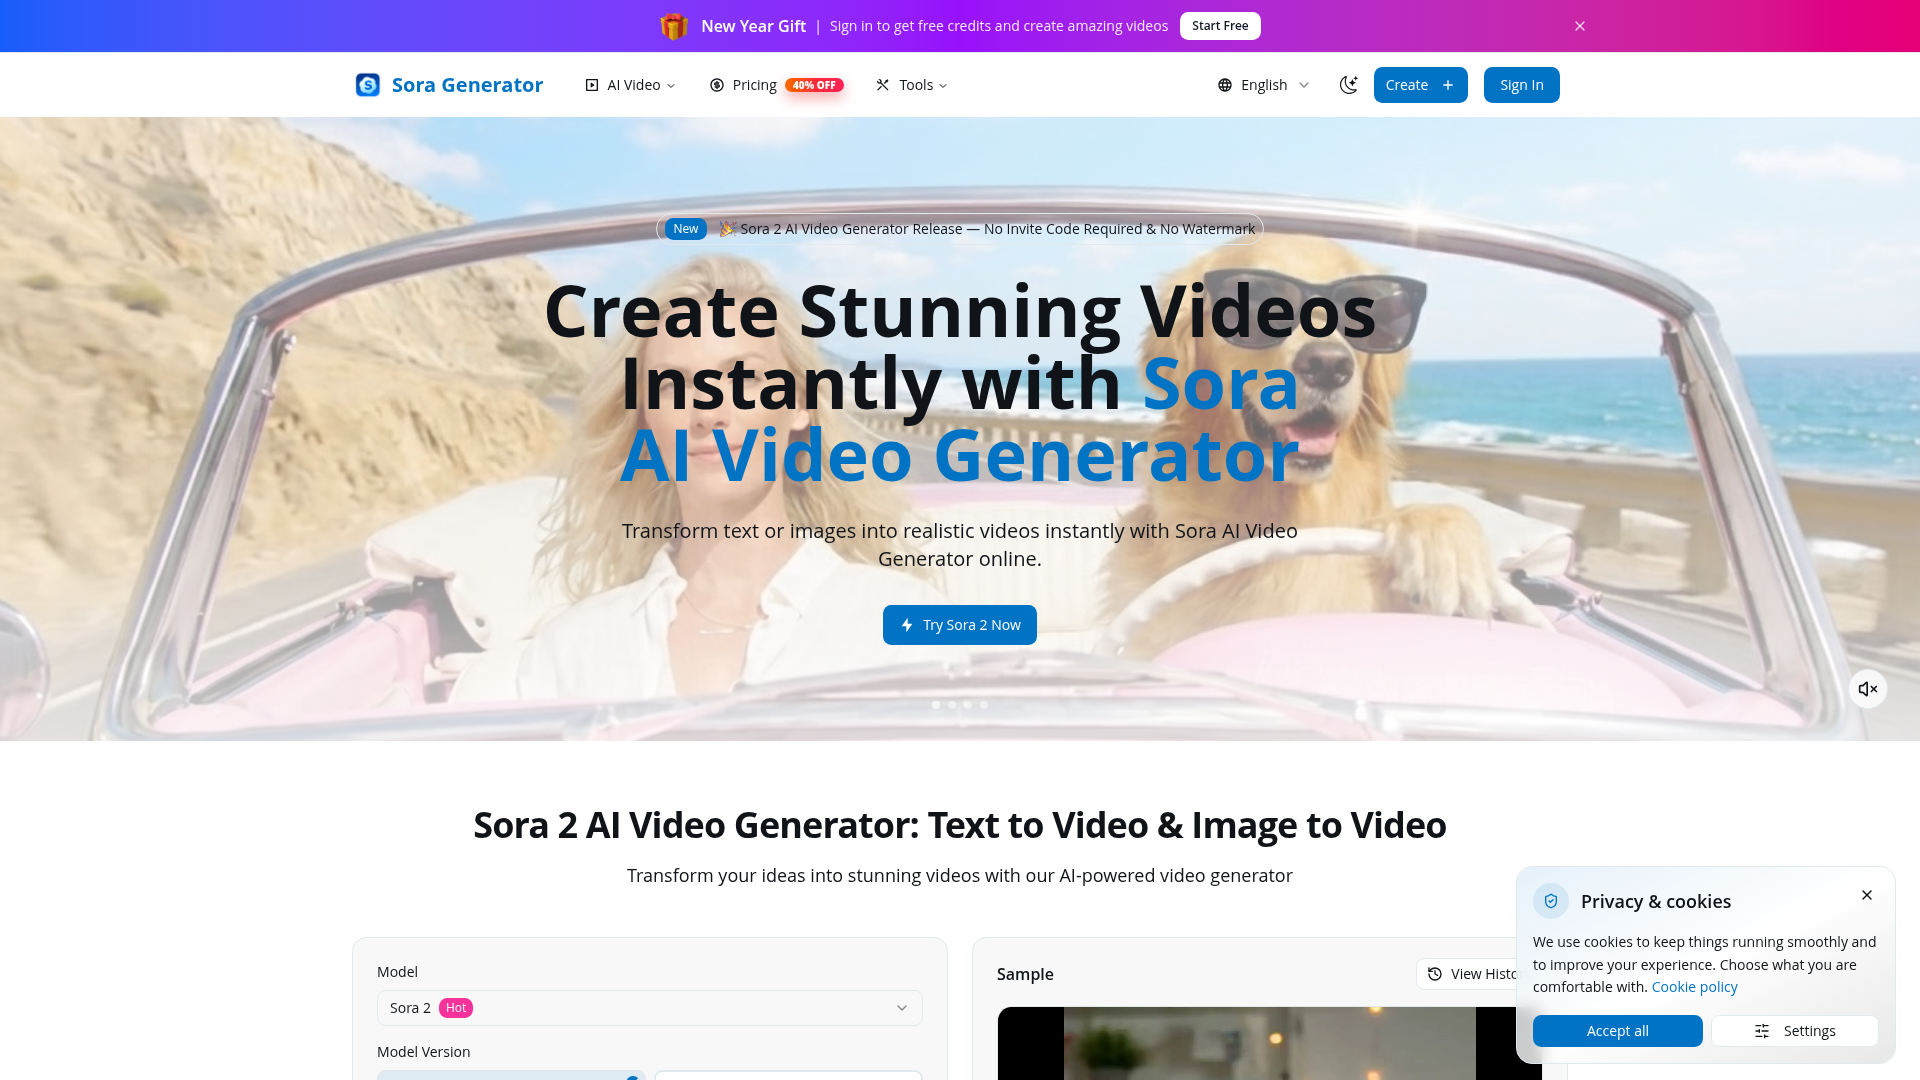The height and width of the screenshot is (1080, 1920).
Task: Dismiss the New Year Gift banner
Action: (1580, 26)
